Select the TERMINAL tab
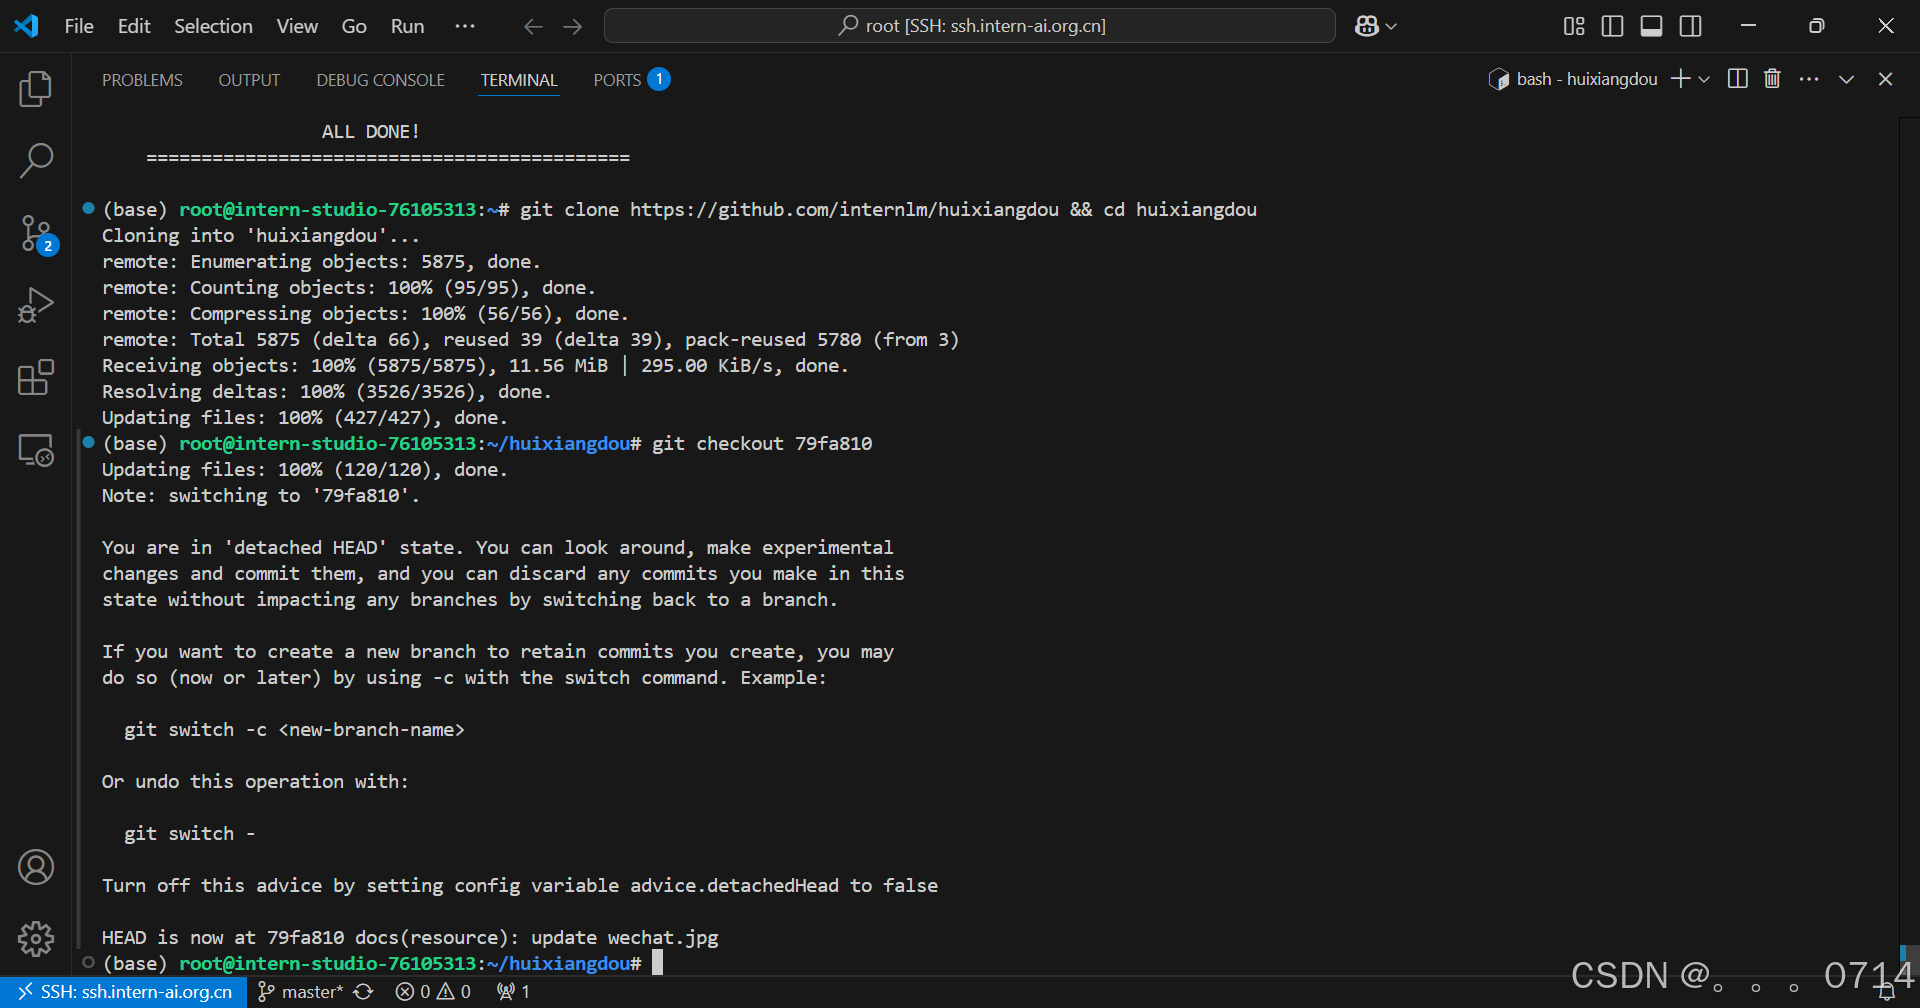 [x=519, y=80]
